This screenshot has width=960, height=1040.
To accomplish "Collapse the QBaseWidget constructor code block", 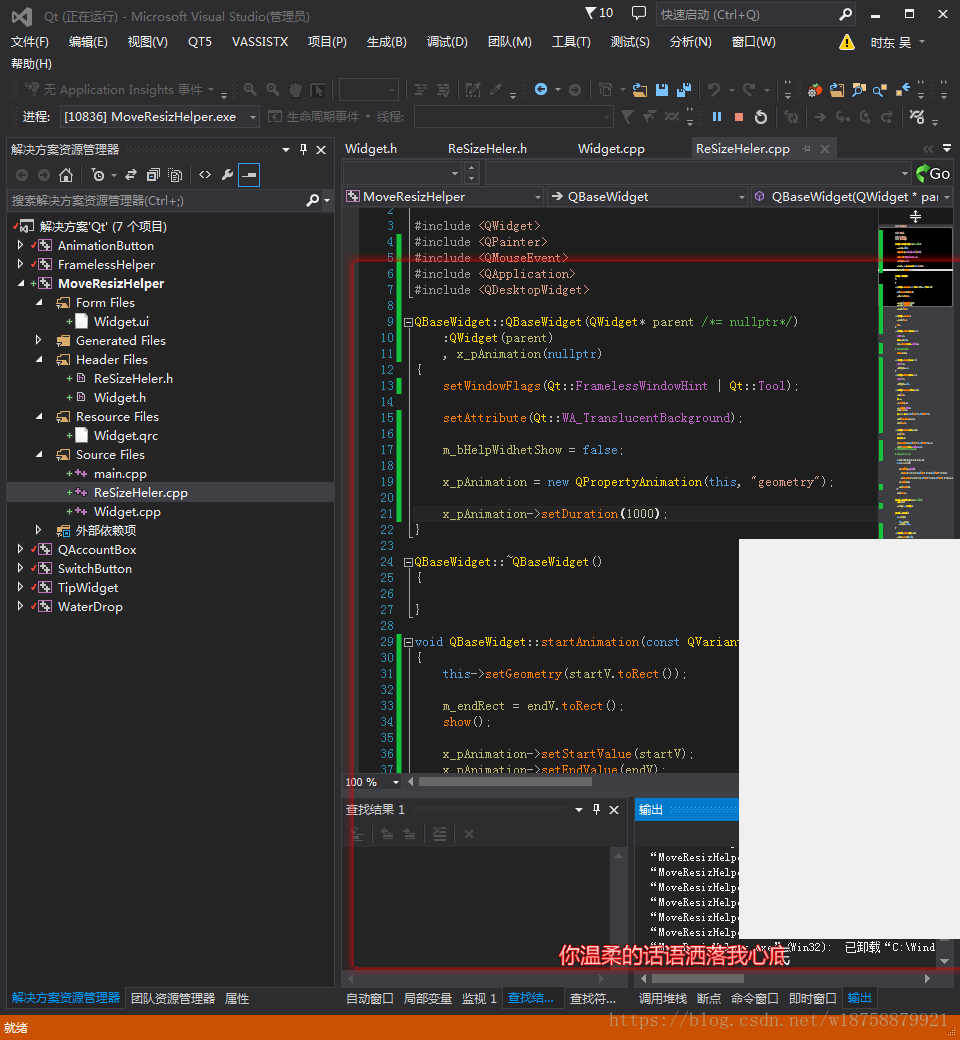I will [408, 322].
